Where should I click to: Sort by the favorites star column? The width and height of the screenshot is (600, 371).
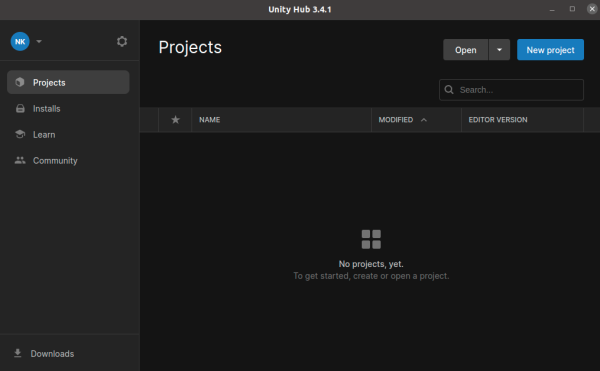click(x=175, y=120)
